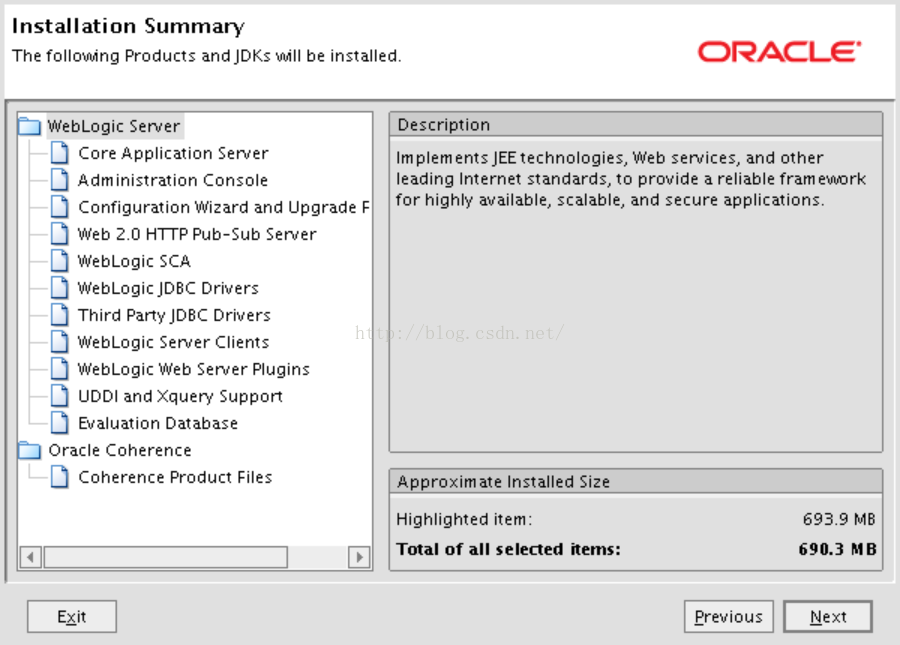Click the WebLogic SCA file icon
900x645 pixels.
pyautogui.click(x=60, y=261)
